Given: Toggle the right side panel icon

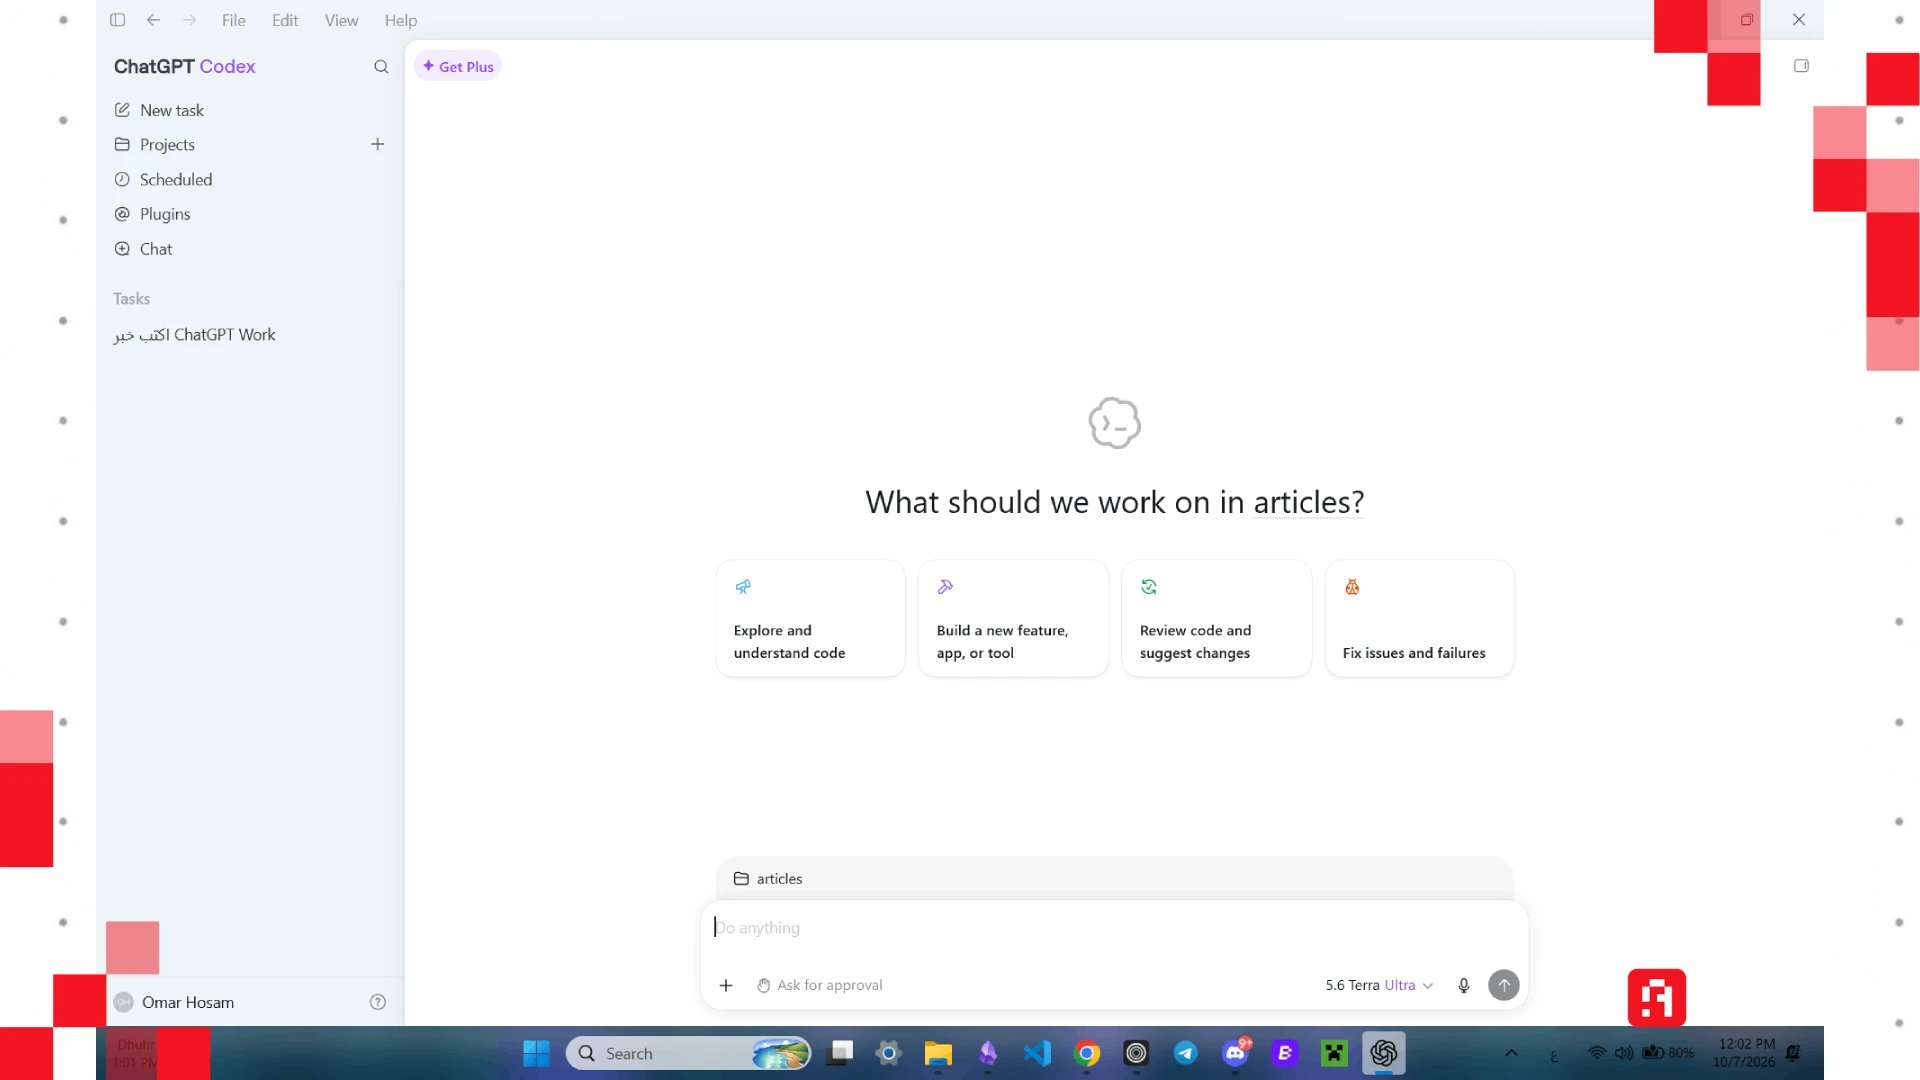Looking at the screenshot, I should point(1801,66).
